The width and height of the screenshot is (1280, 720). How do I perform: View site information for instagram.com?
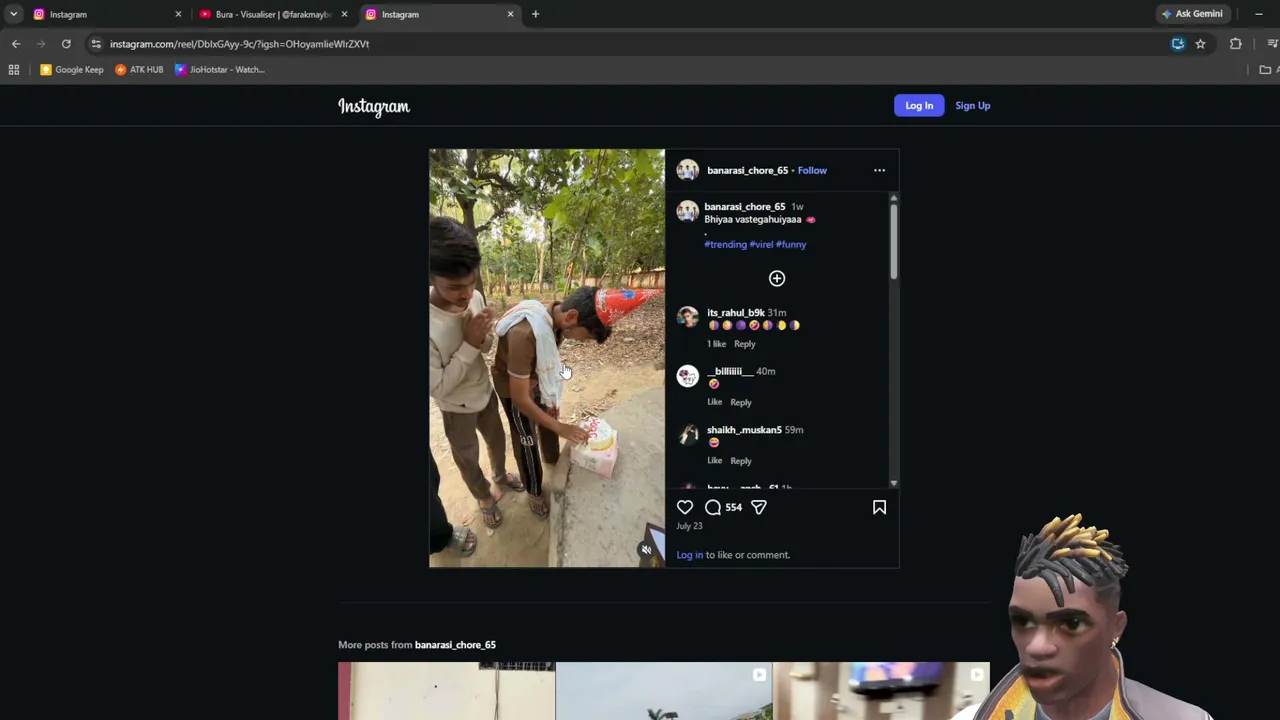pos(95,44)
